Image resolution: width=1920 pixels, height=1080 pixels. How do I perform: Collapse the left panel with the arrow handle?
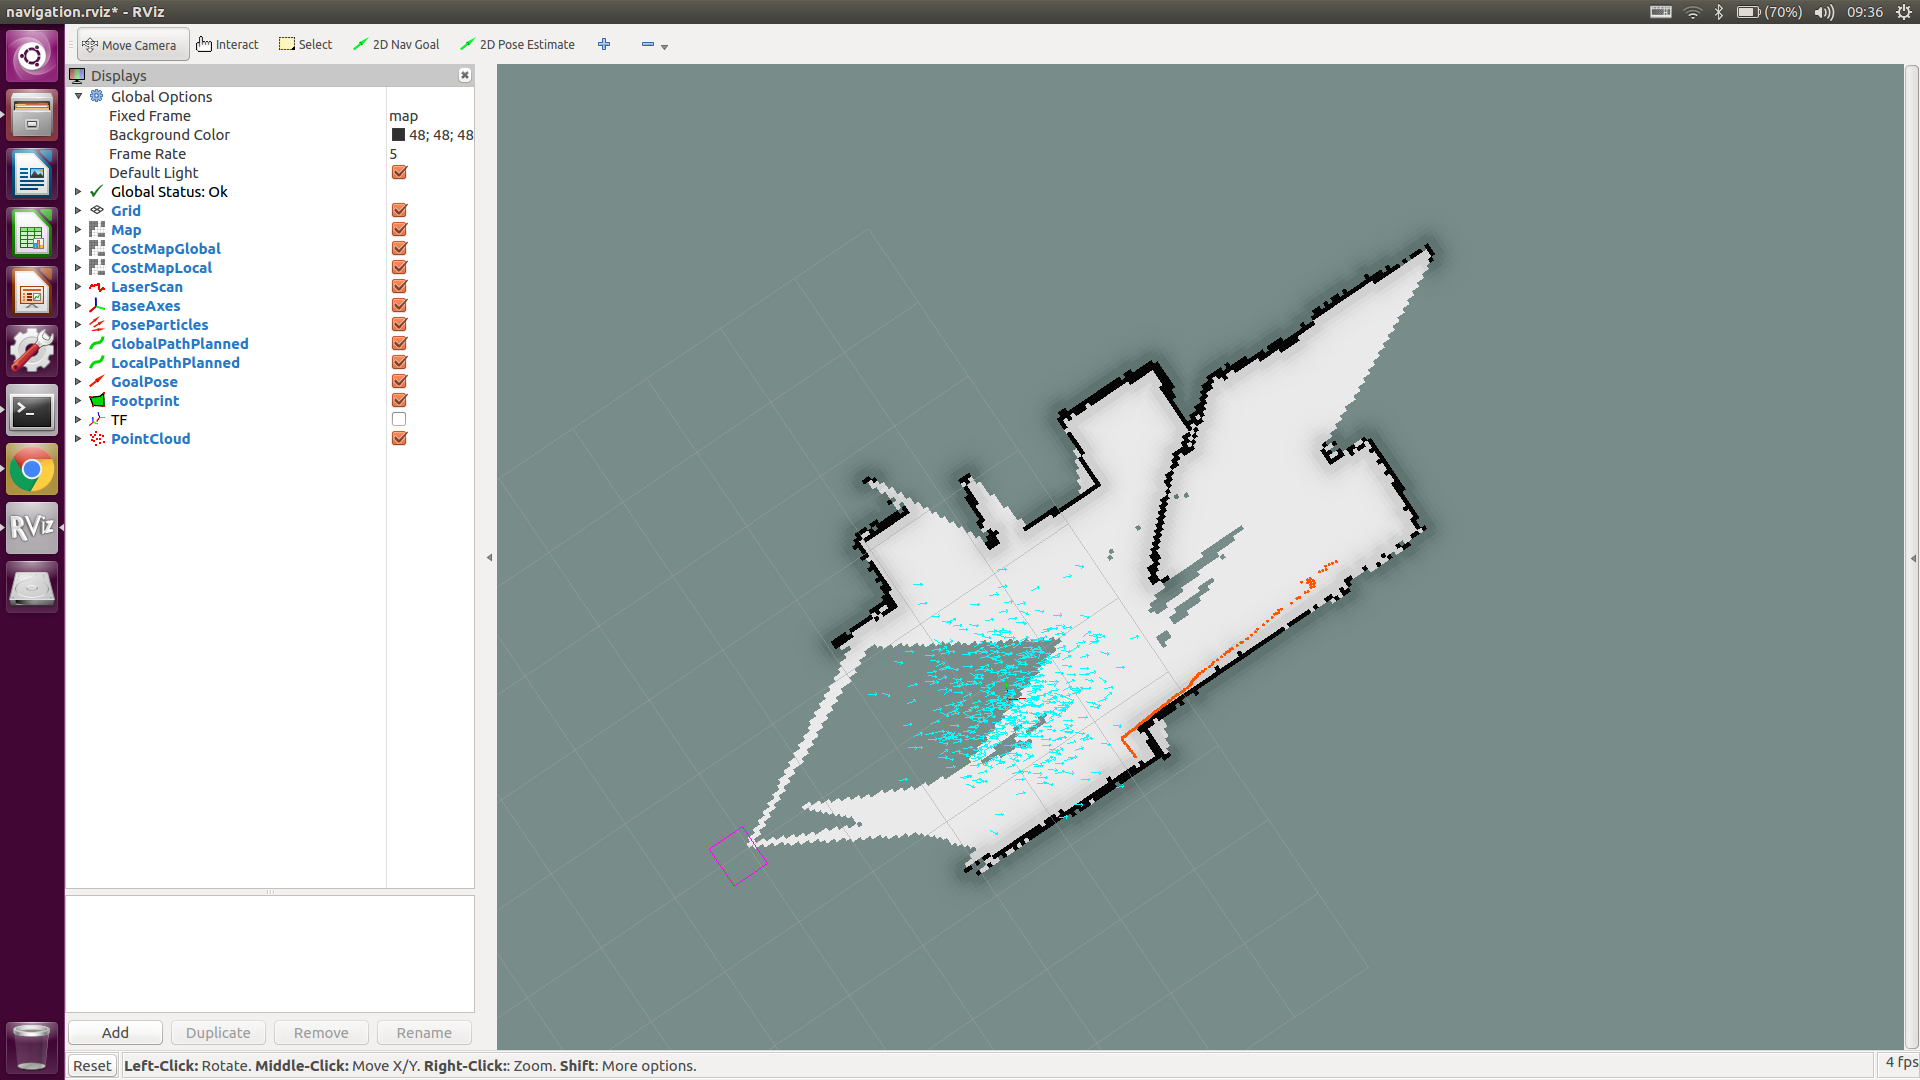click(x=489, y=557)
